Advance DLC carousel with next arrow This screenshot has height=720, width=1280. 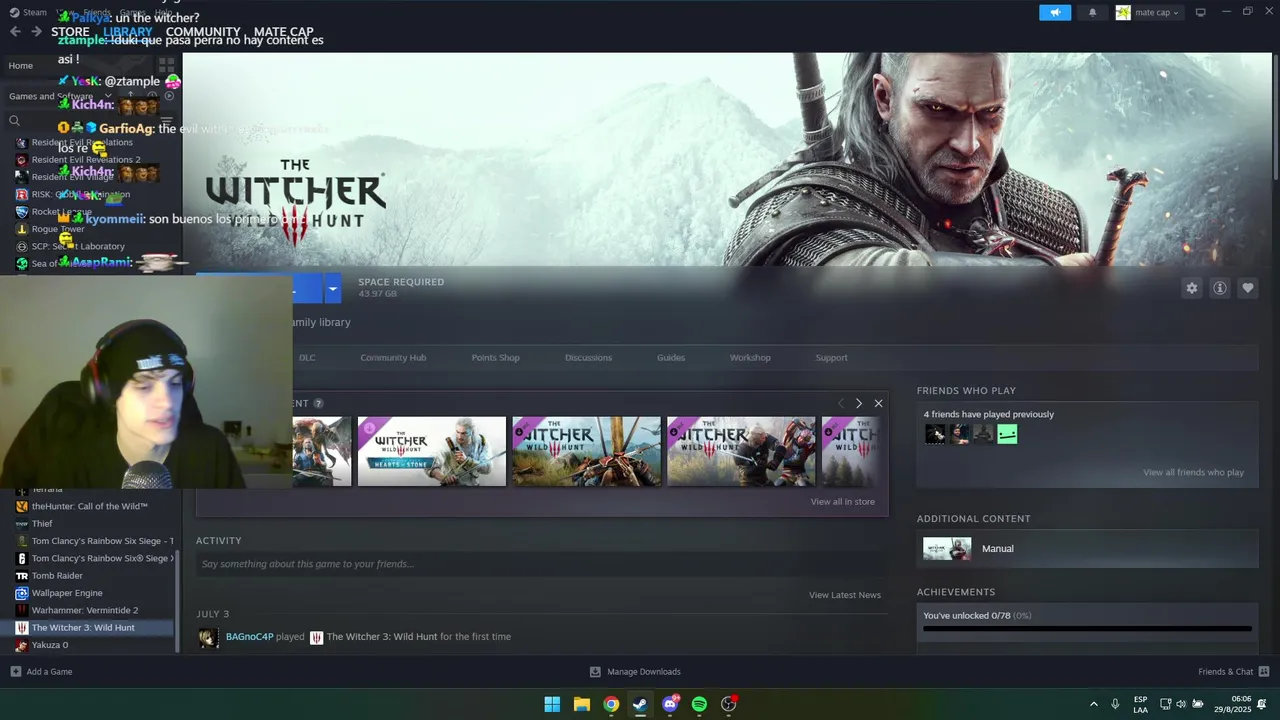click(858, 403)
